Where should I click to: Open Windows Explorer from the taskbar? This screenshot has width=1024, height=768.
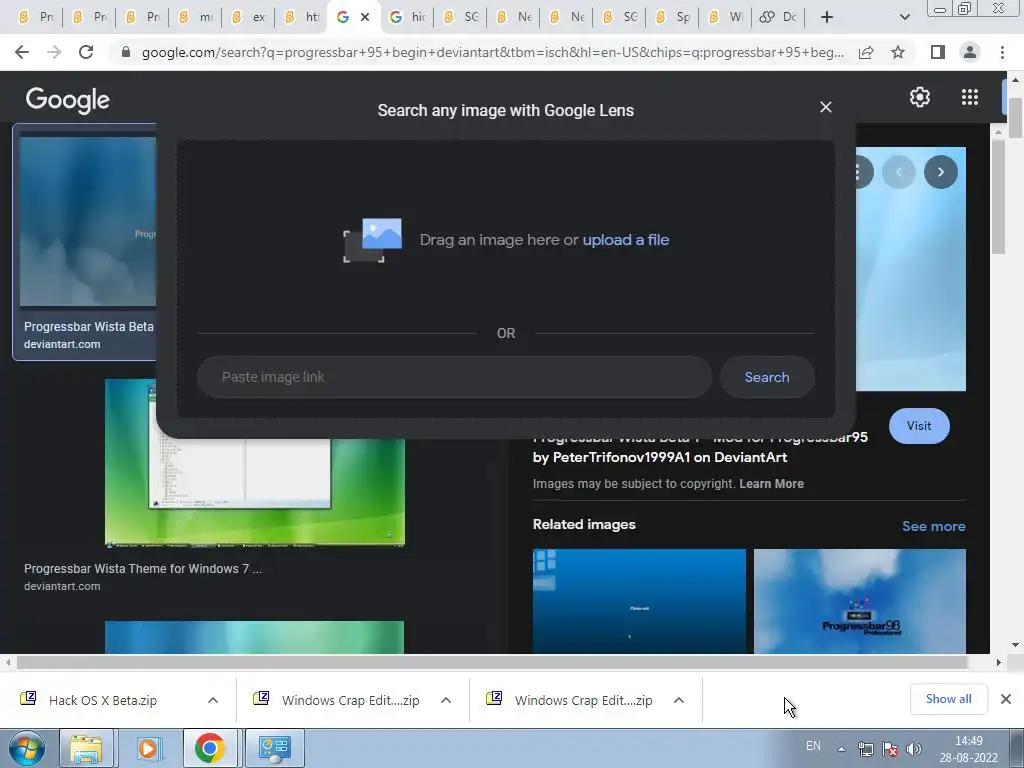click(x=86, y=748)
